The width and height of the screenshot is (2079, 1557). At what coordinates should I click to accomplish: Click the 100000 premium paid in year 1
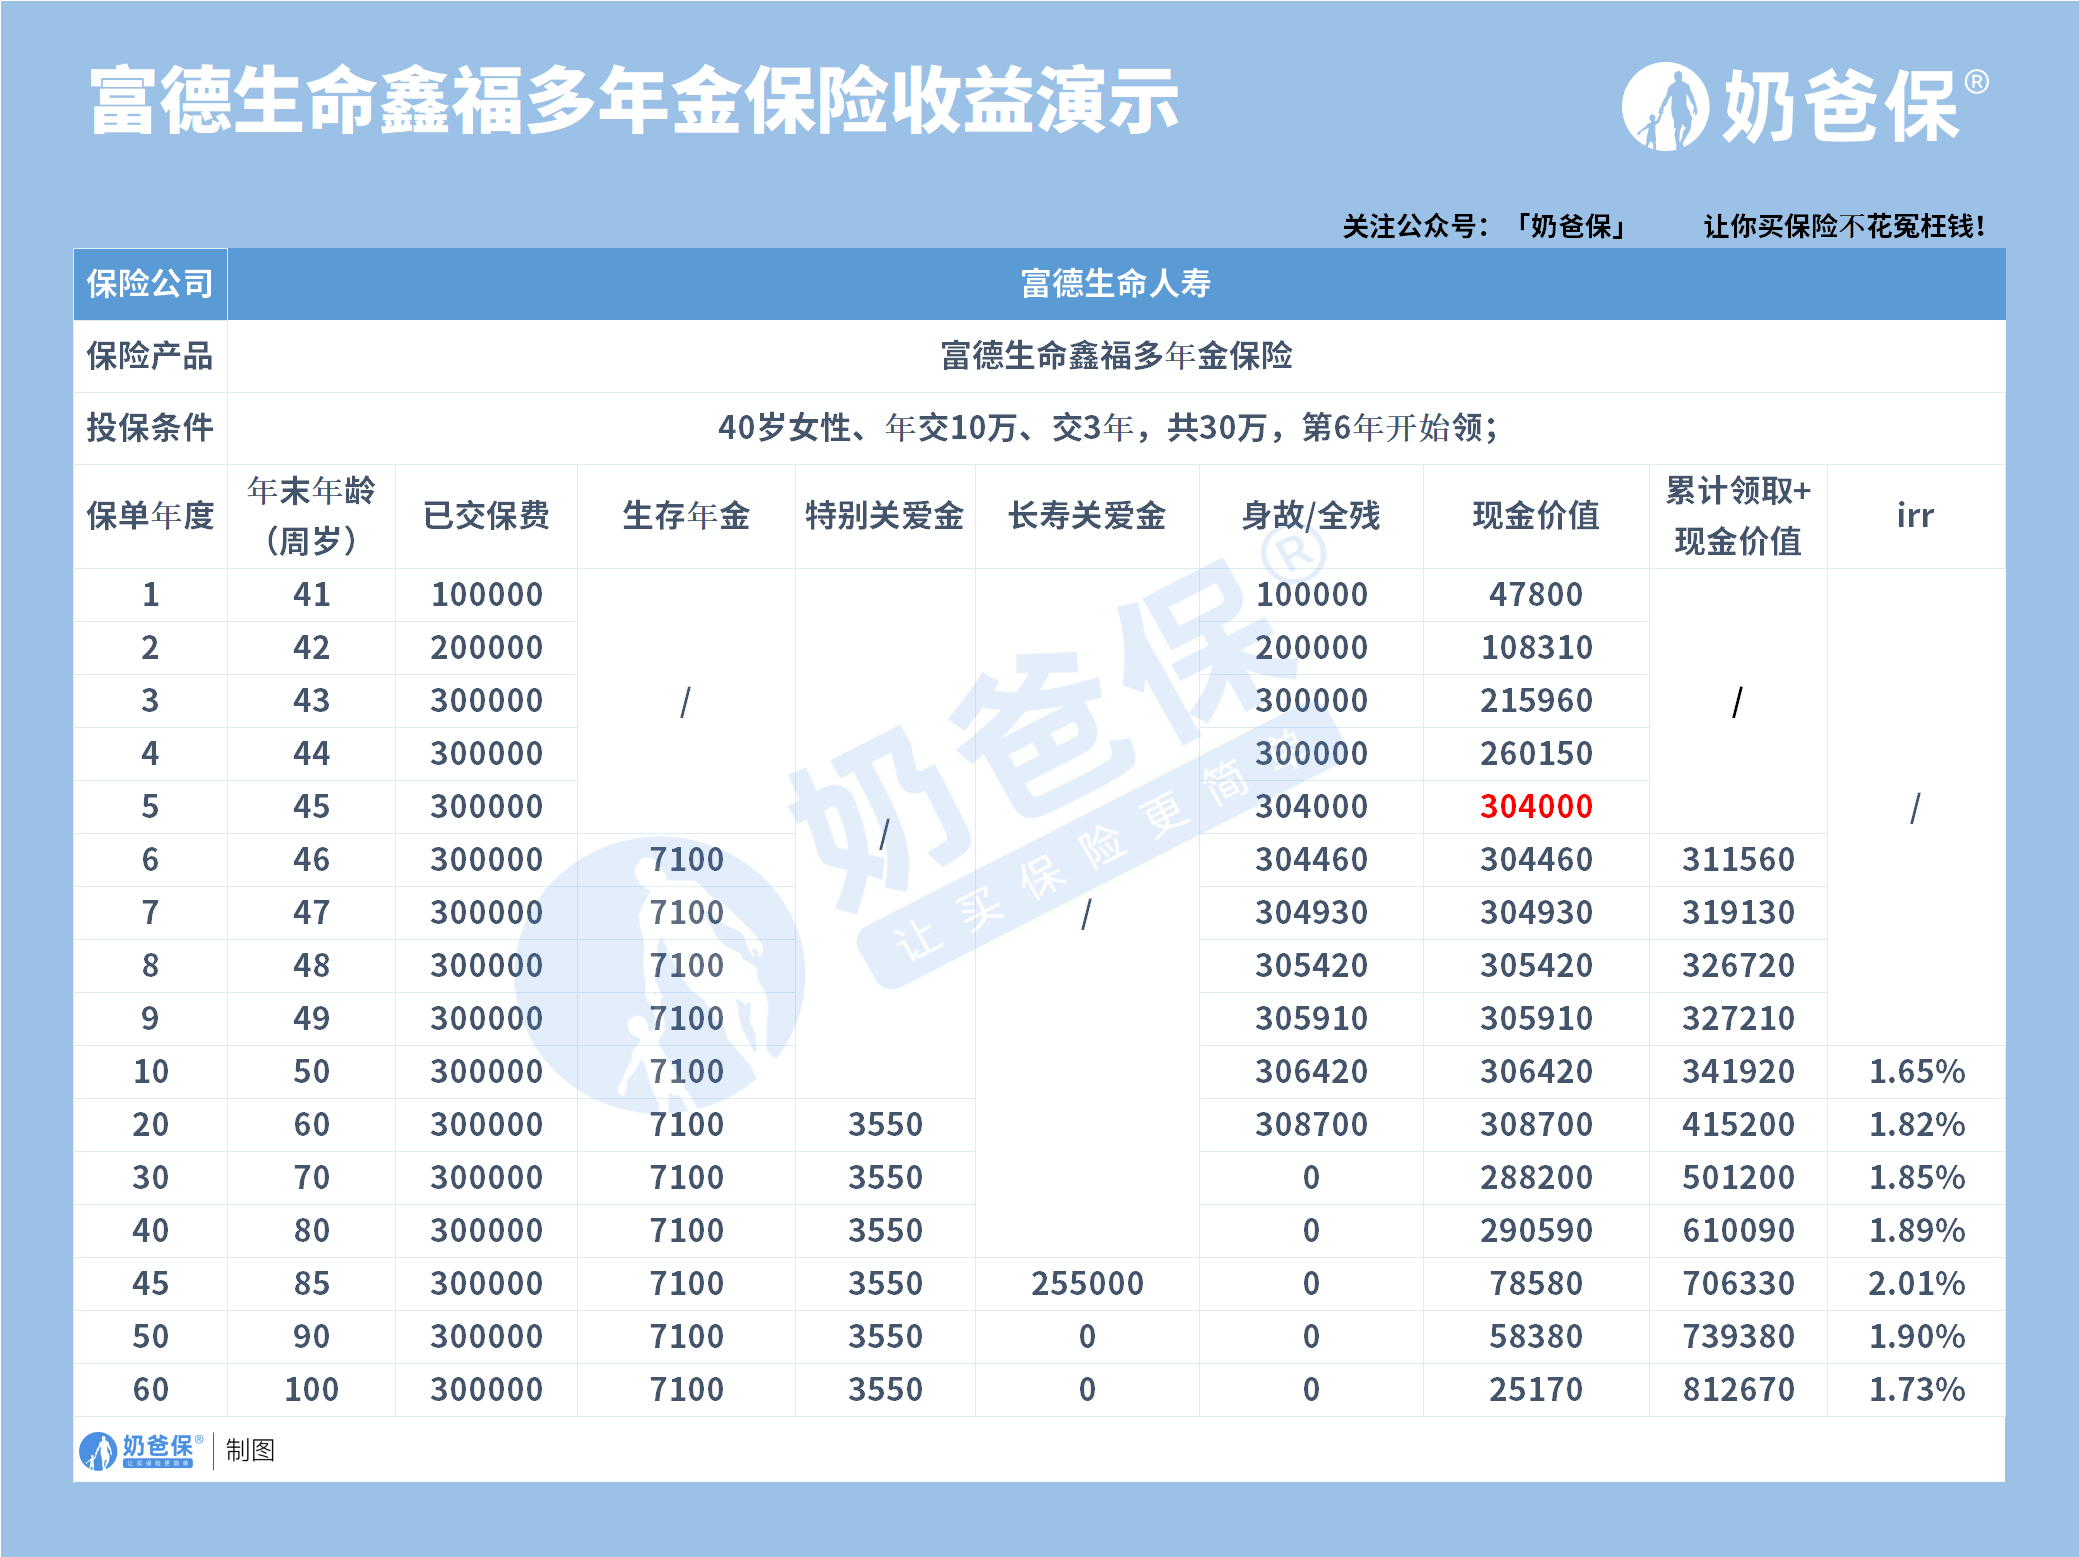coord(486,594)
